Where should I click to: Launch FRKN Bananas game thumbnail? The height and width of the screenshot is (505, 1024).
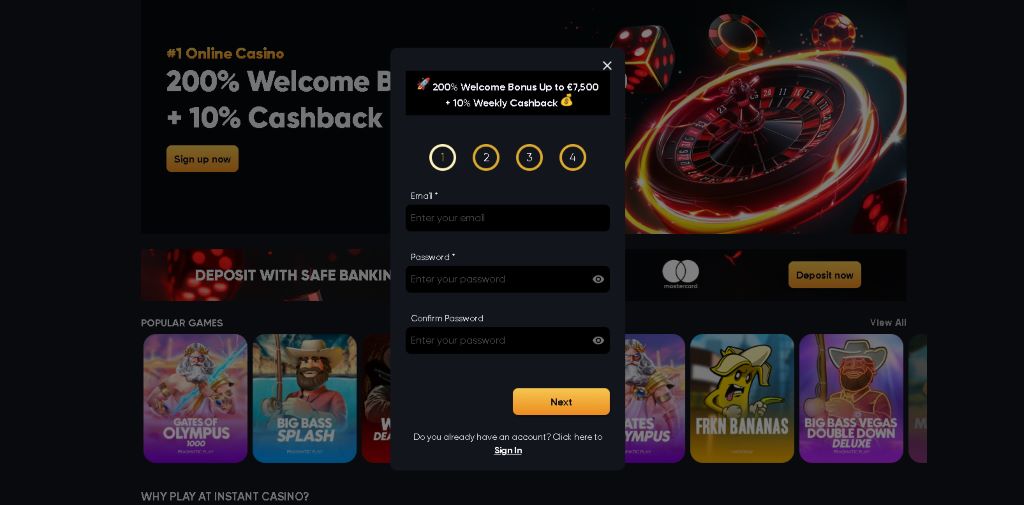[742, 399]
